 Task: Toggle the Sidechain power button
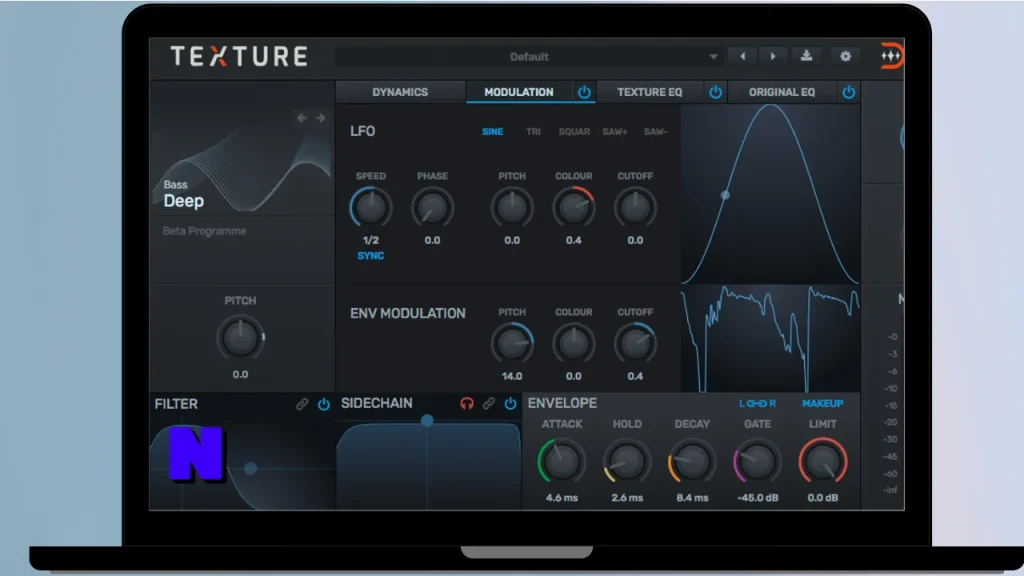pos(510,404)
